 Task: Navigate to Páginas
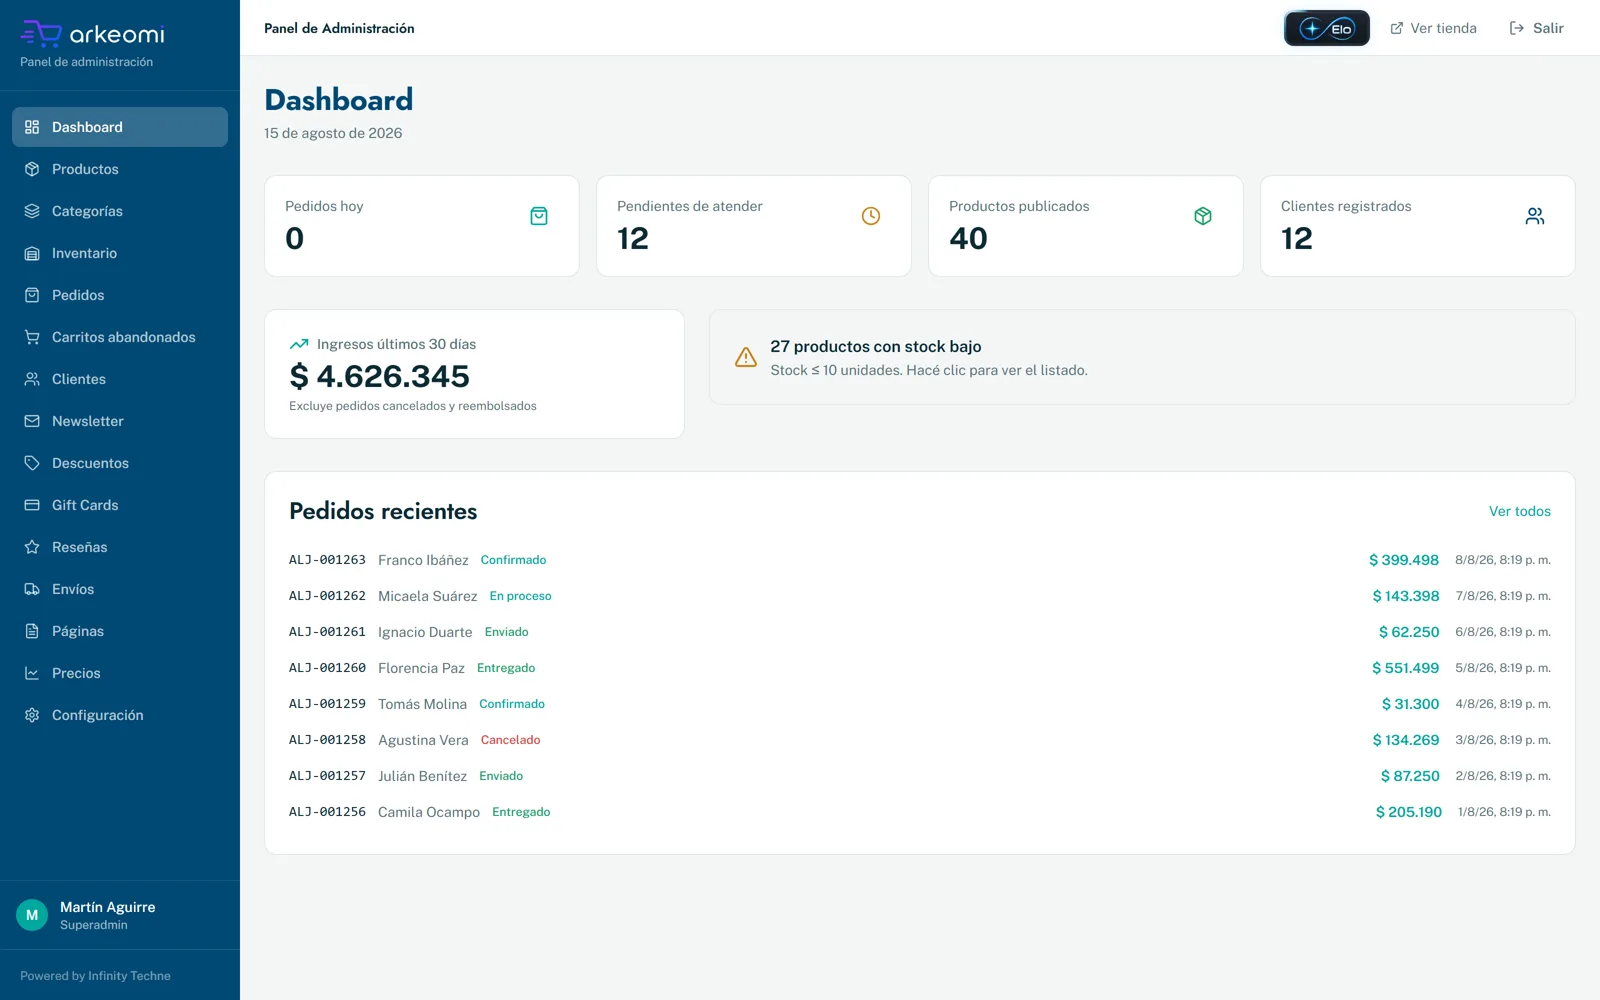click(120, 631)
